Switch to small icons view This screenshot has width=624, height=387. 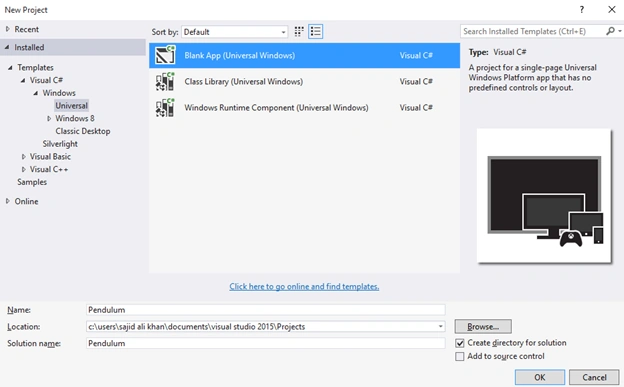pyautogui.click(x=299, y=31)
